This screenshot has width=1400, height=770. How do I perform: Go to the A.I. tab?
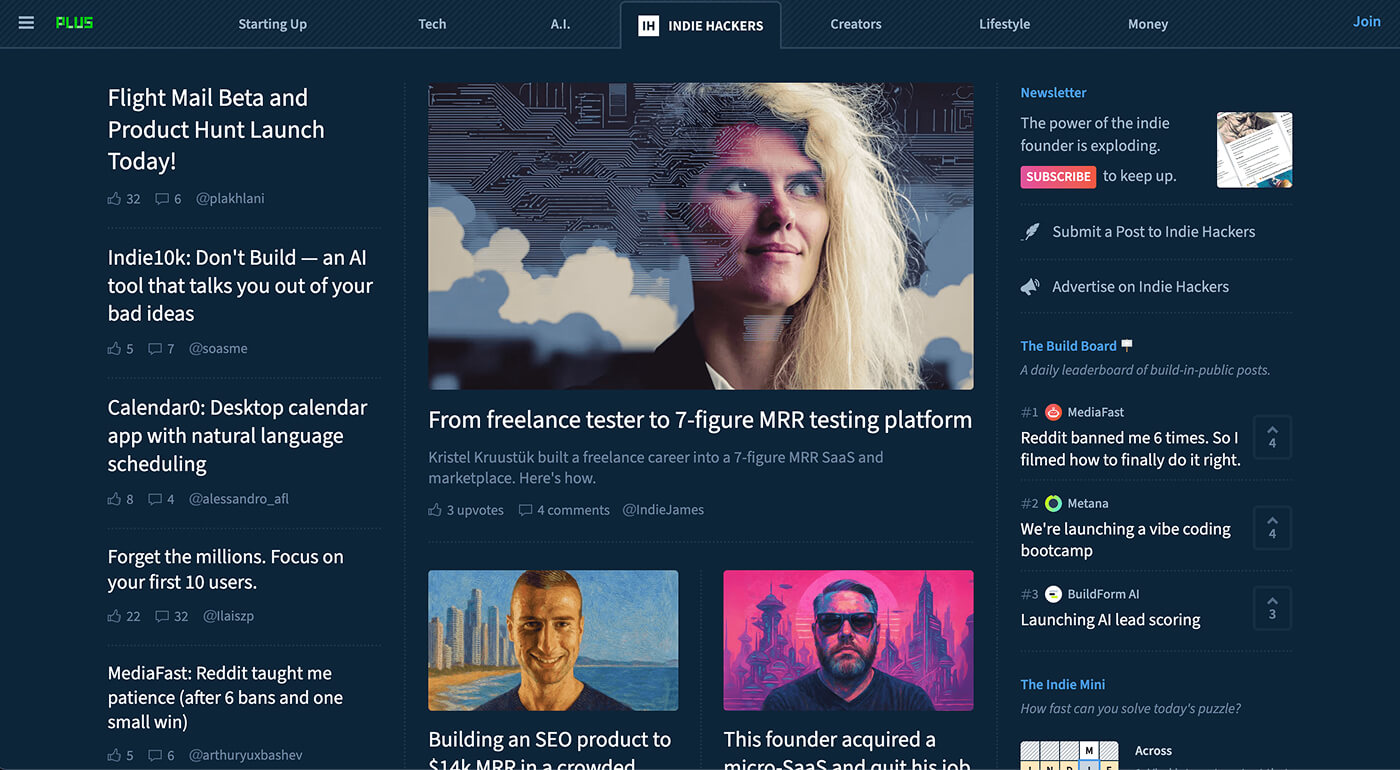(560, 24)
